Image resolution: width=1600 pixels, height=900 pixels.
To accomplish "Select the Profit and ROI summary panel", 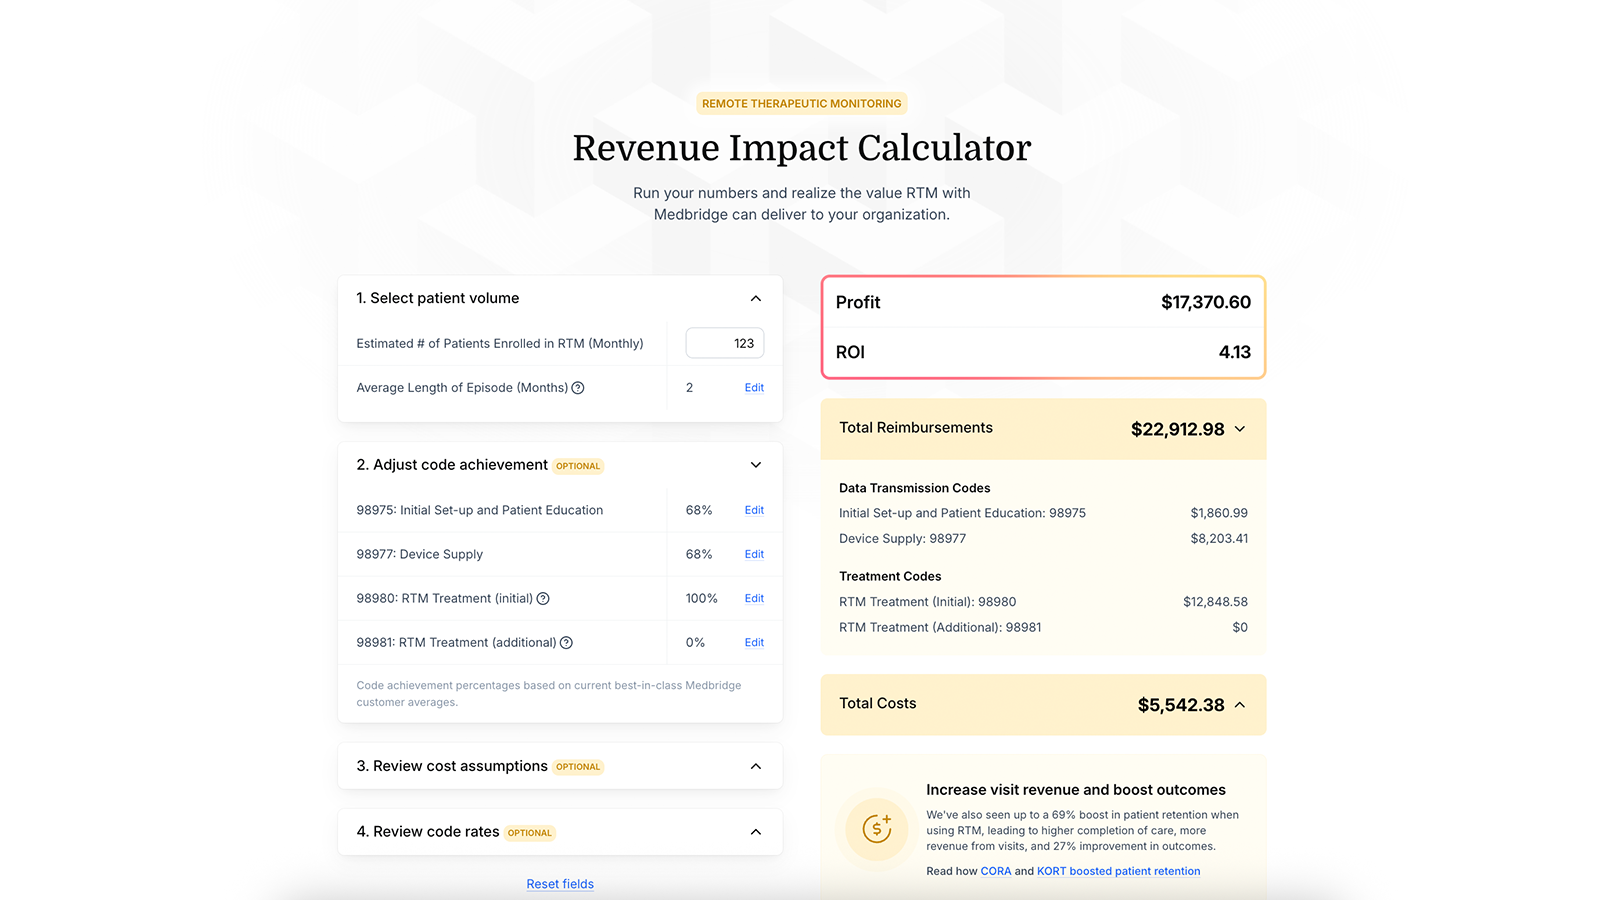I will tap(1043, 327).
